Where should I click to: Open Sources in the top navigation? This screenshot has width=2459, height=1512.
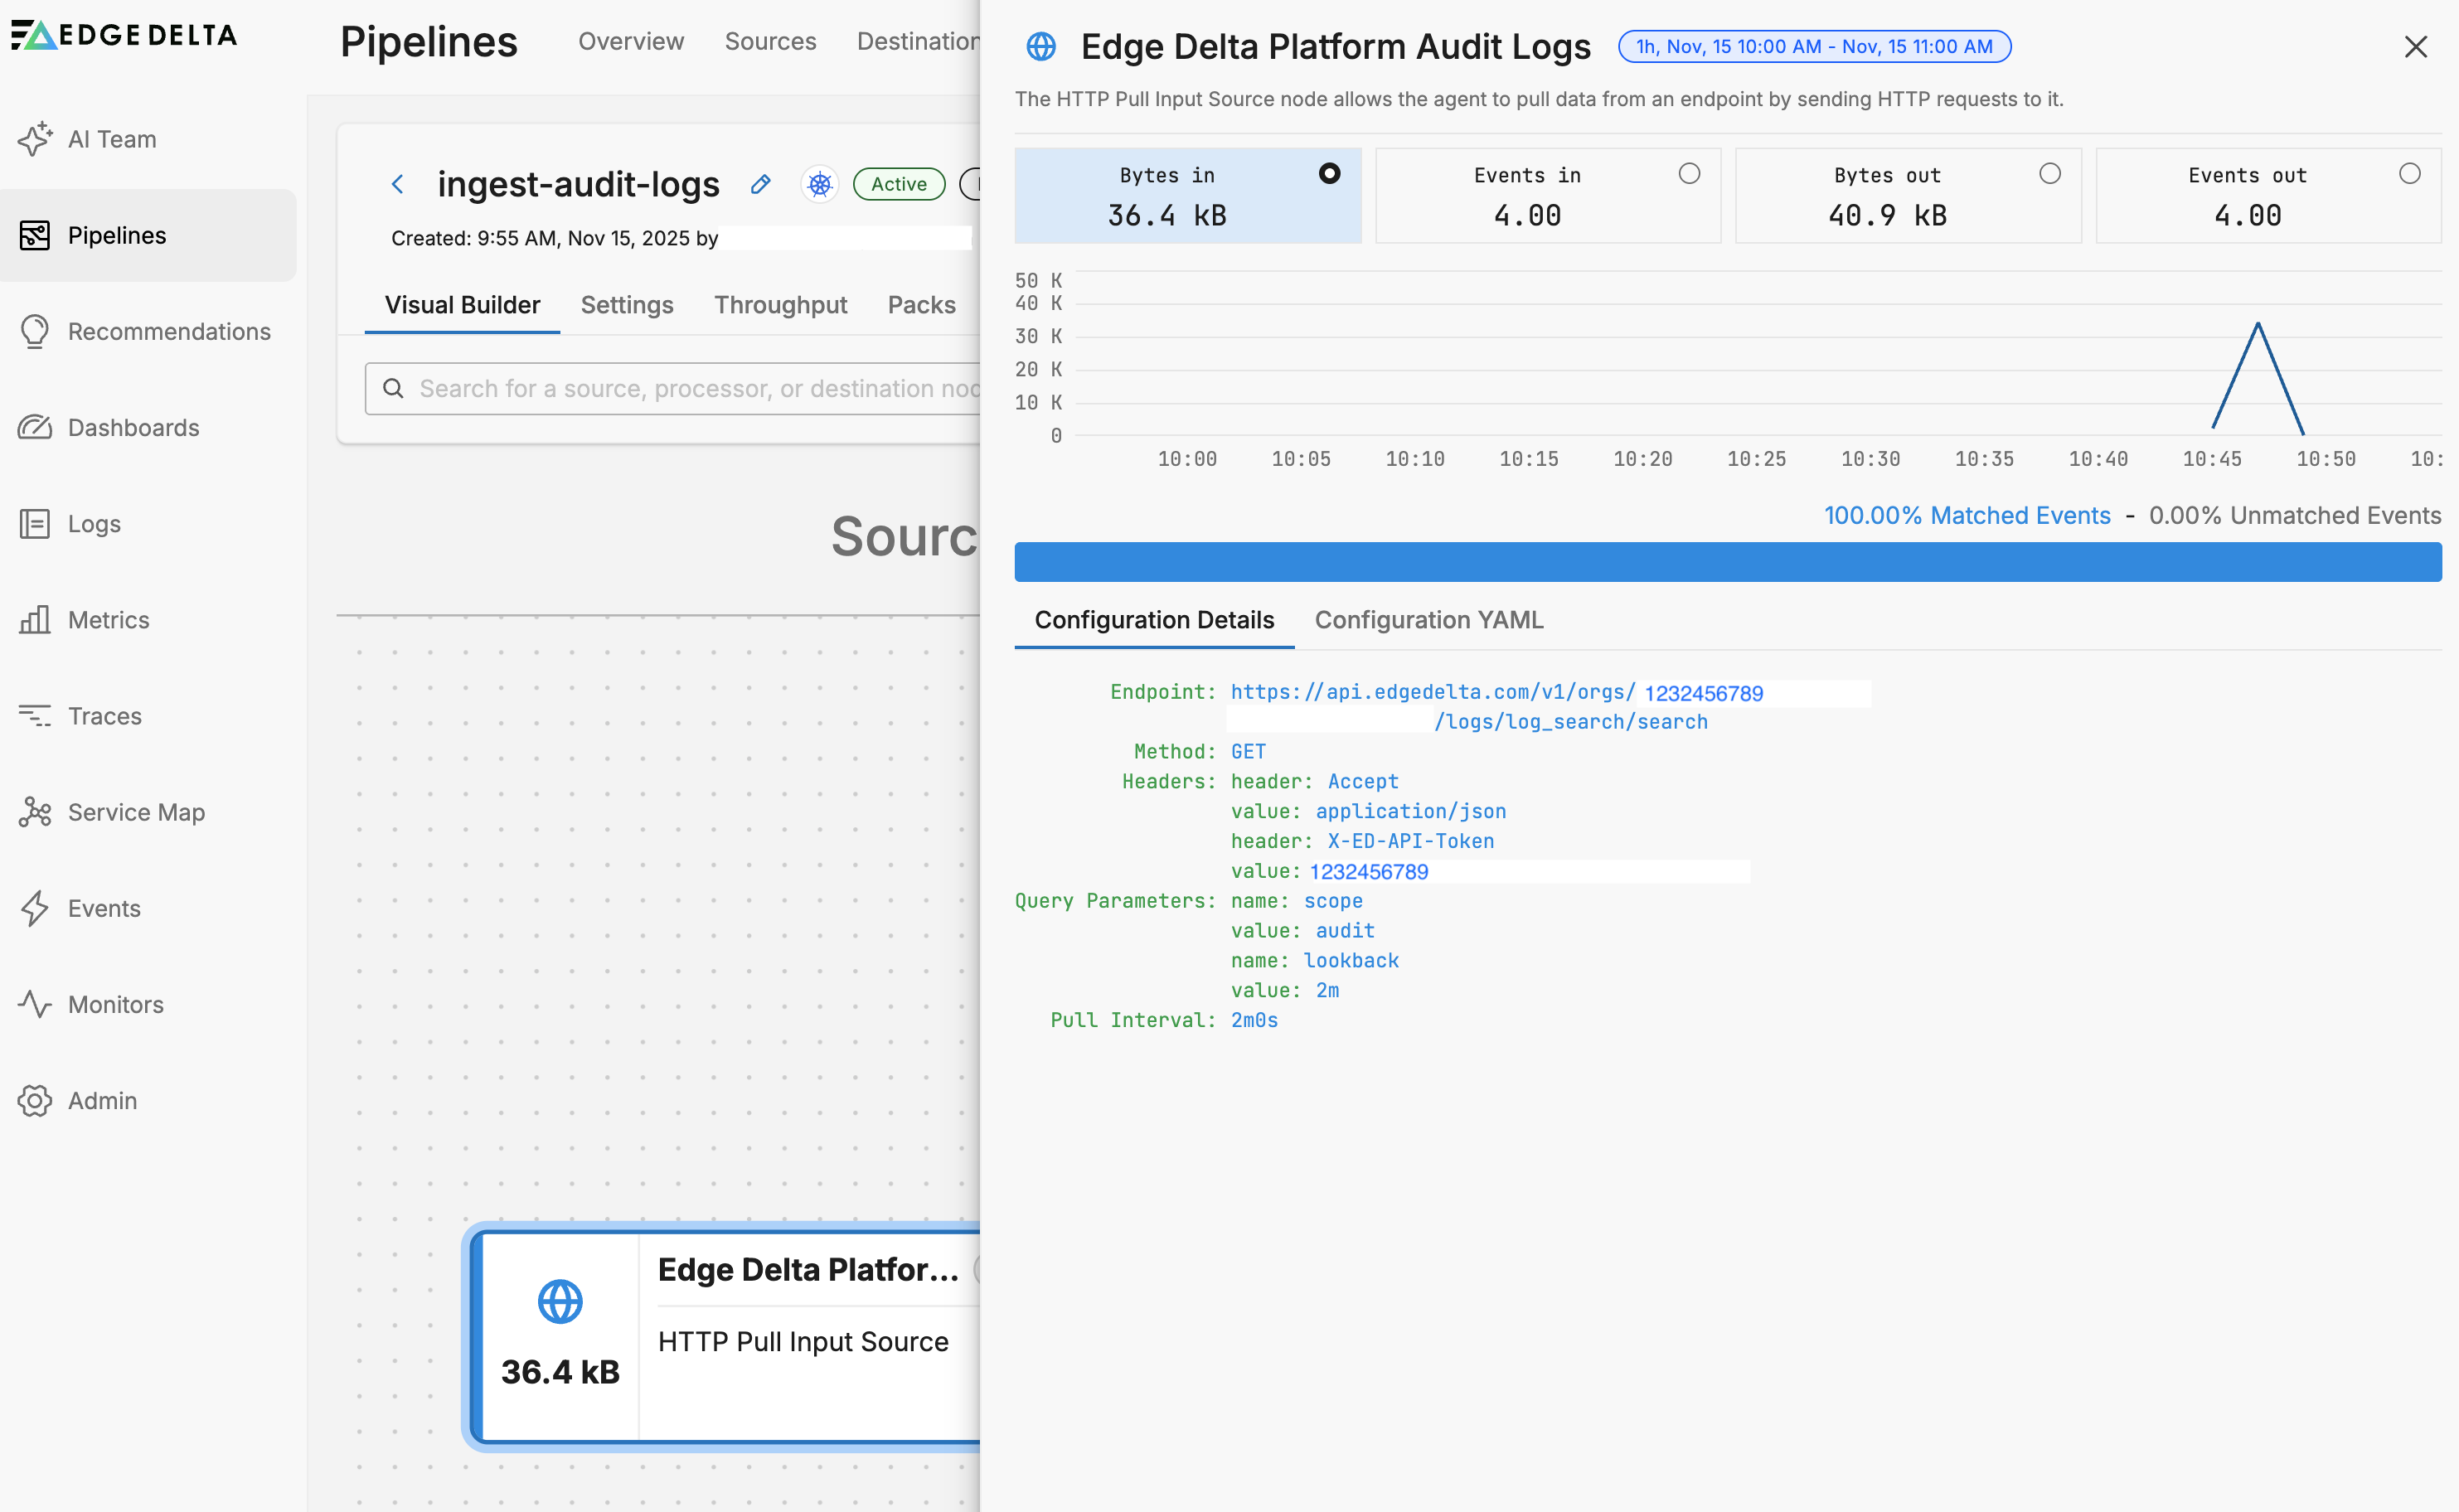[x=770, y=41]
